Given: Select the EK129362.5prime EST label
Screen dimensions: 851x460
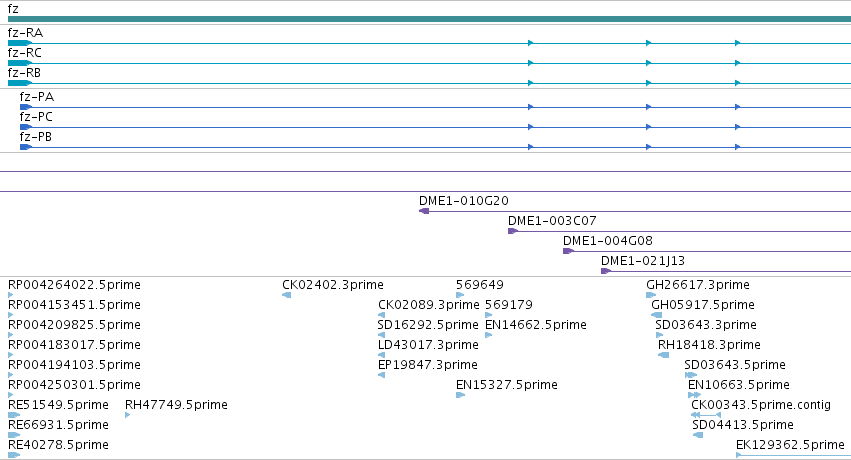Looking at the screenshot, I should [790, 445].
